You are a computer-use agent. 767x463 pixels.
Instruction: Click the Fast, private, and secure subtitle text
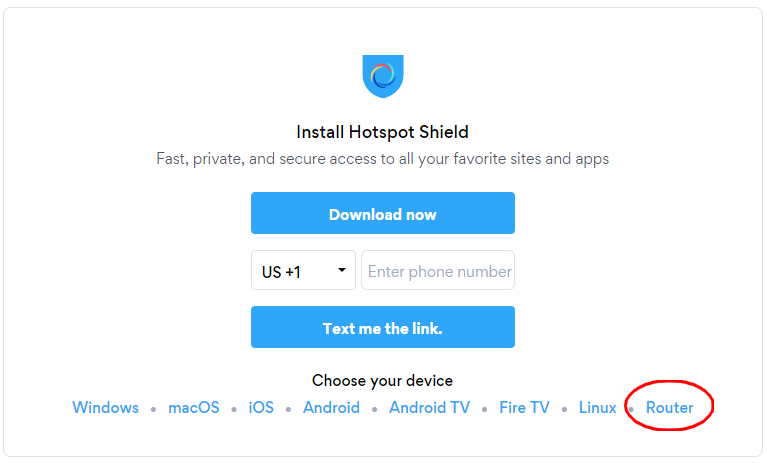pos(383,159)
